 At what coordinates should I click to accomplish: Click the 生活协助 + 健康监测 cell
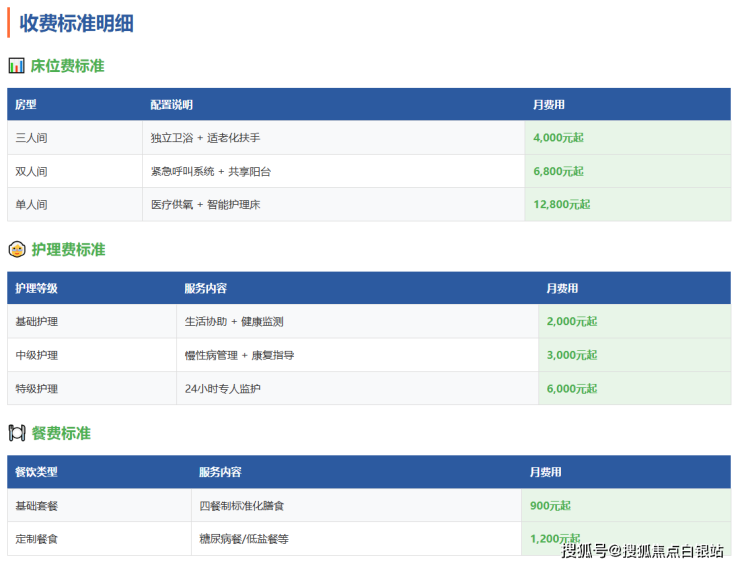[x=357, y=322]
